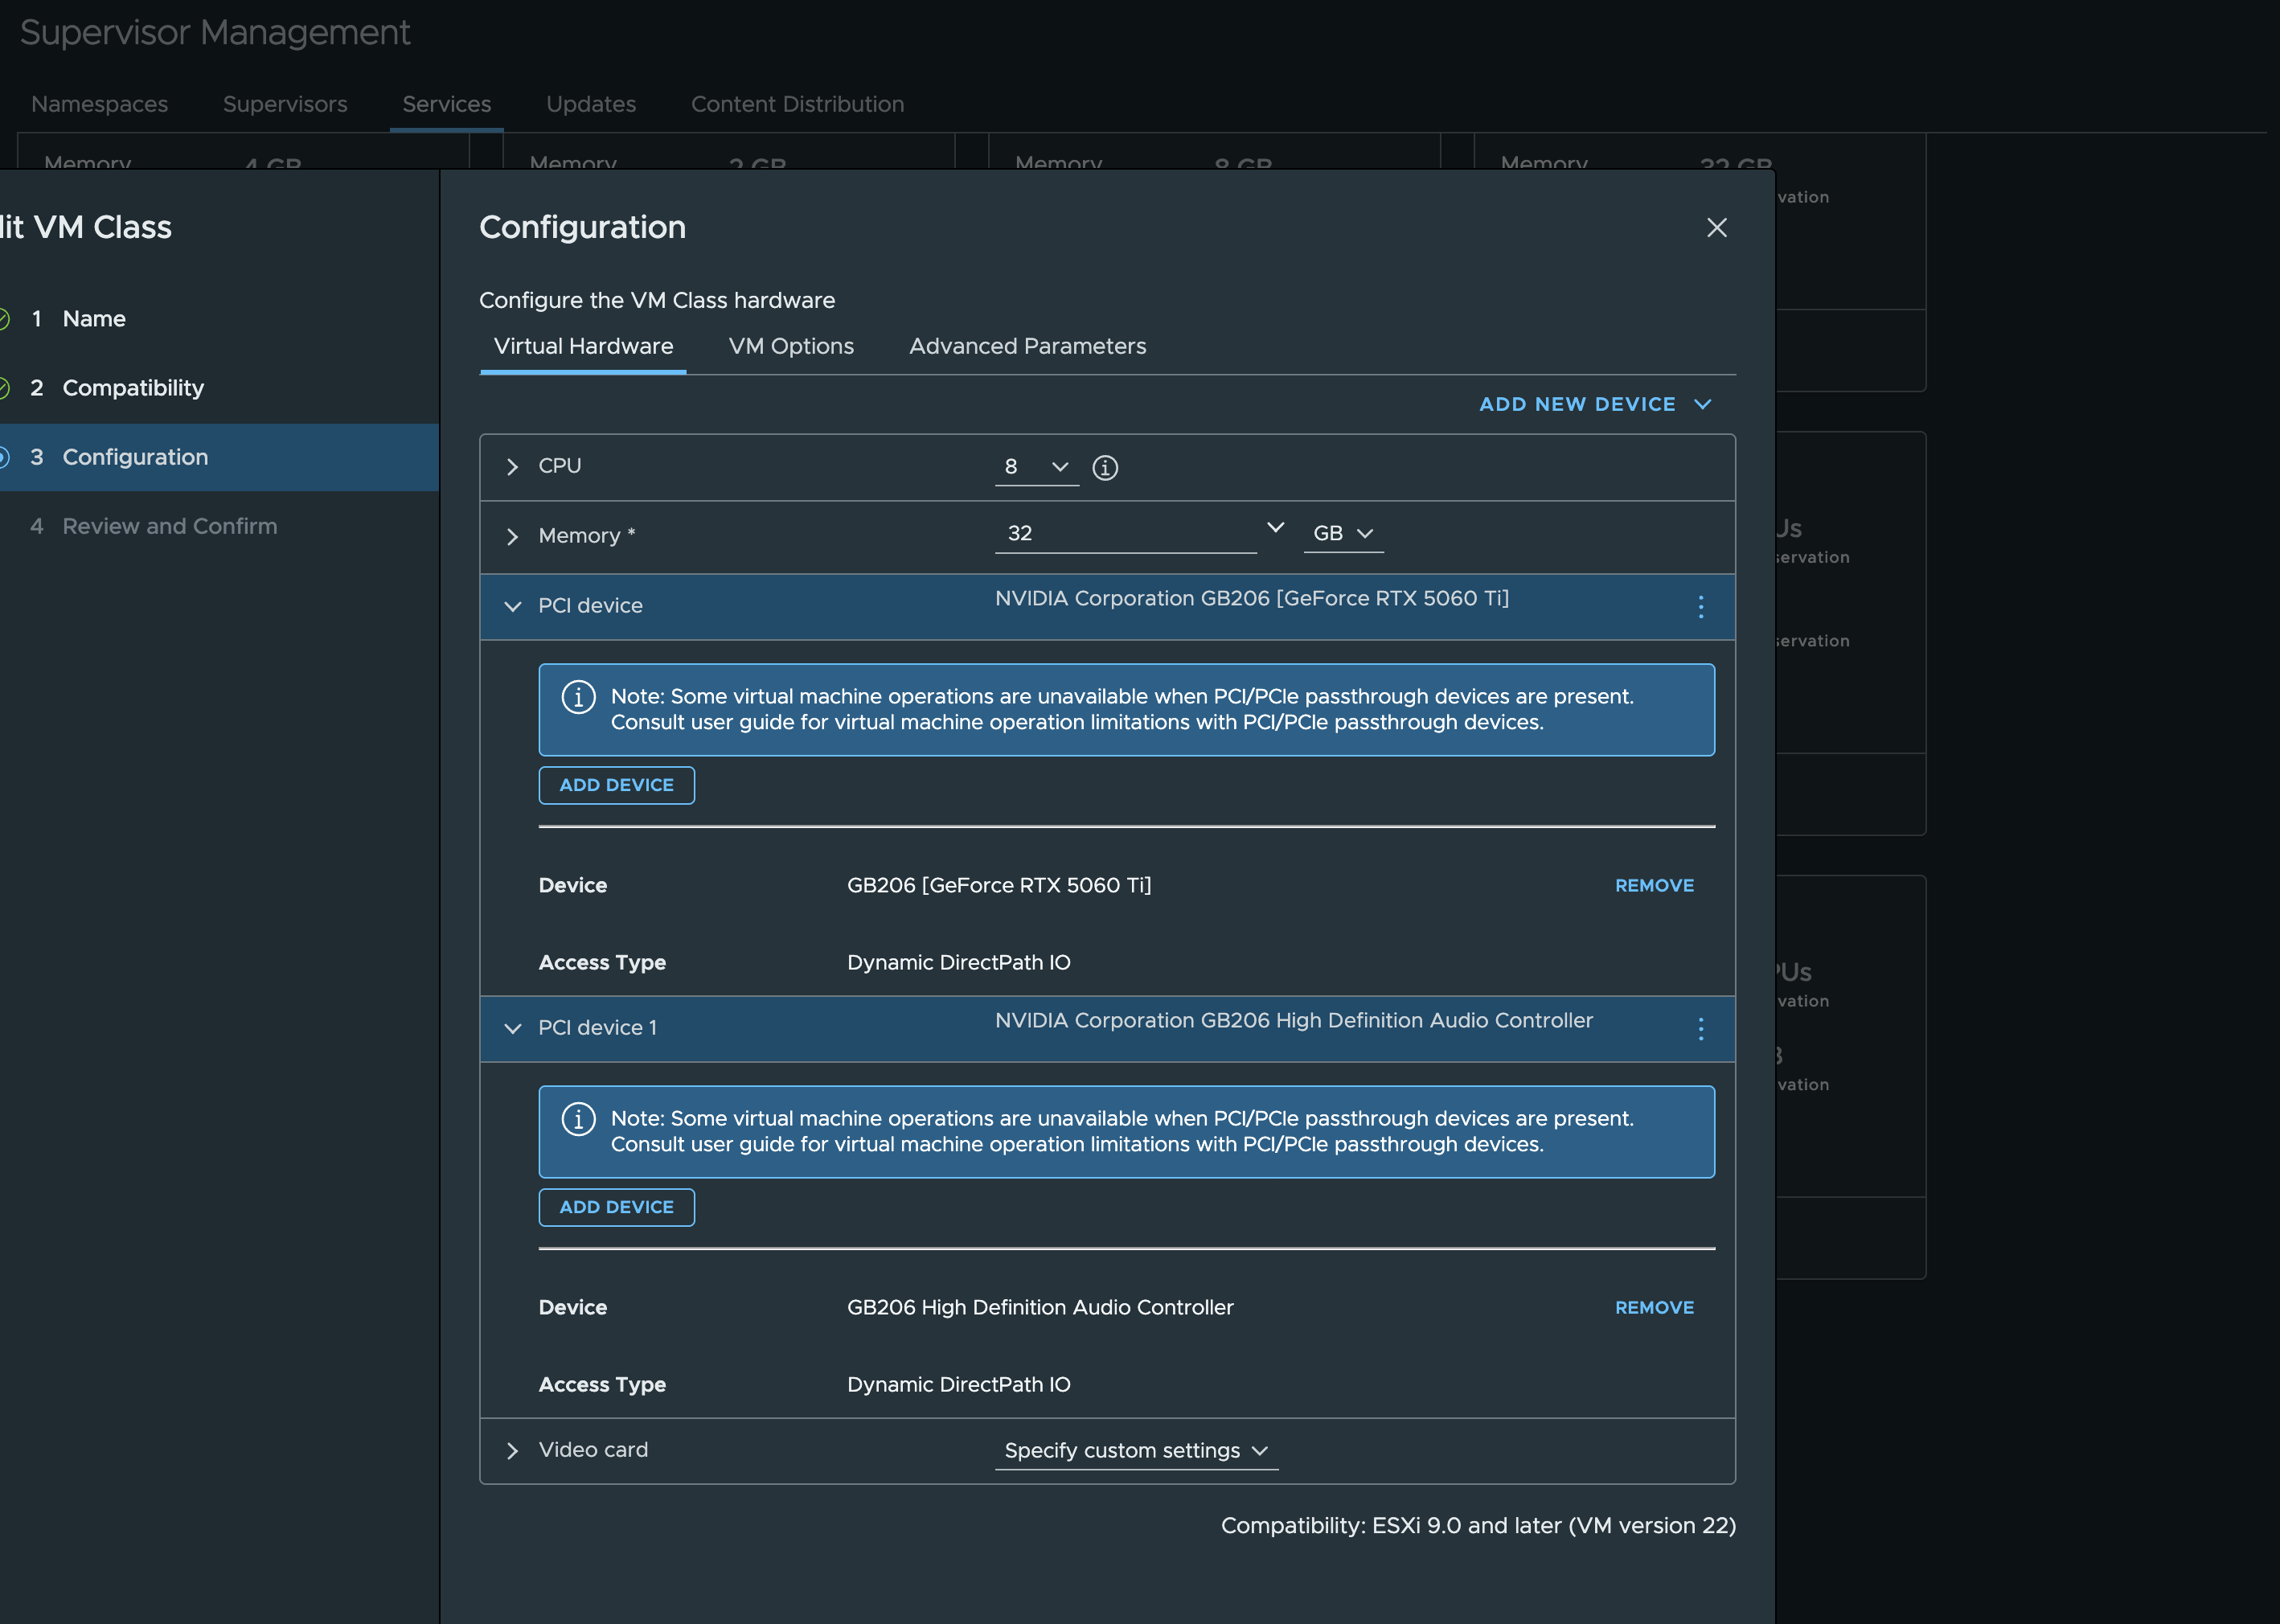Screen dimensions: 2280x1624
Task: Select wizard step 3 Configuration
Action: pos(218,457)
